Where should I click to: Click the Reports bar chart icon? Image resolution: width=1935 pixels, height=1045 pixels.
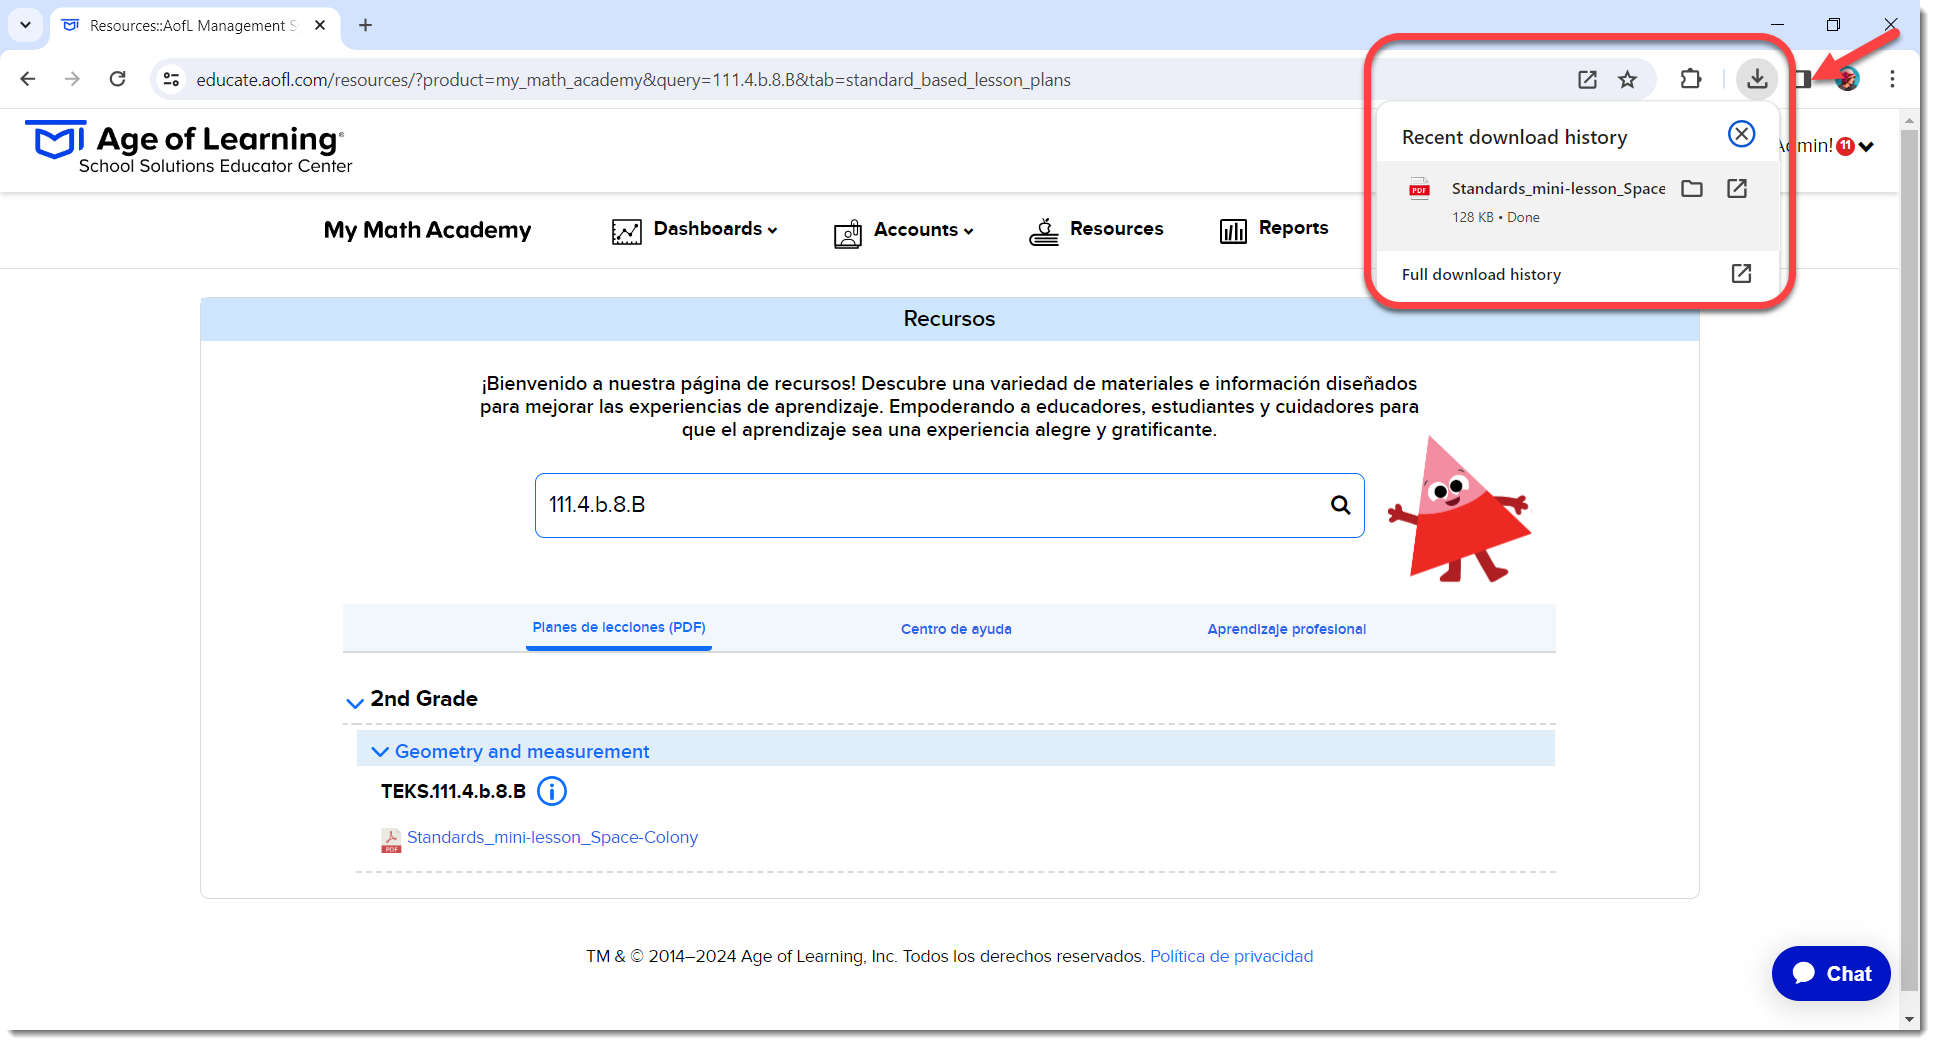coord(1233,232)
